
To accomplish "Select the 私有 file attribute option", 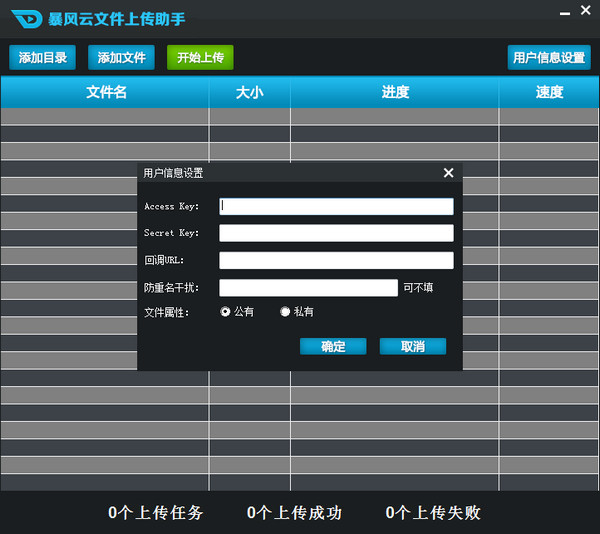I will [285, 312].
